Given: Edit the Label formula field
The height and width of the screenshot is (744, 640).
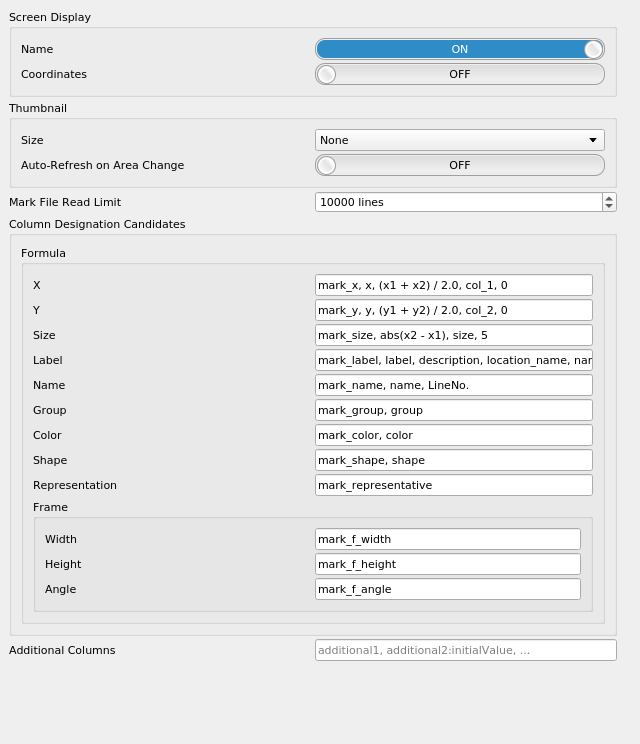Looking at the screenshot, I should 454,360.
